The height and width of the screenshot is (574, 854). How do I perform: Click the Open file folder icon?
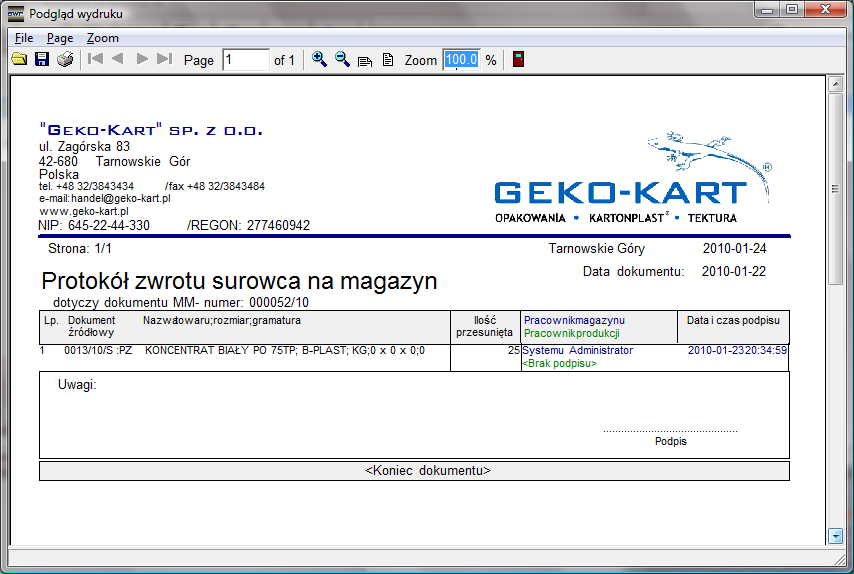pyautogui.click(x=19, y=60)
